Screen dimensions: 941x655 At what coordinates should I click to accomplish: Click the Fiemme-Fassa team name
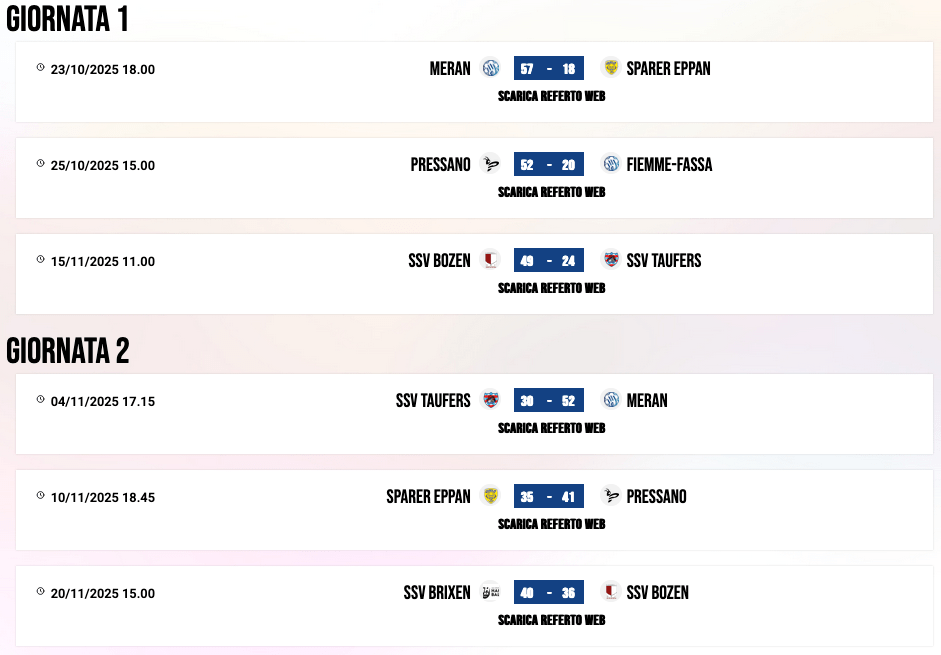pos(669,164)
